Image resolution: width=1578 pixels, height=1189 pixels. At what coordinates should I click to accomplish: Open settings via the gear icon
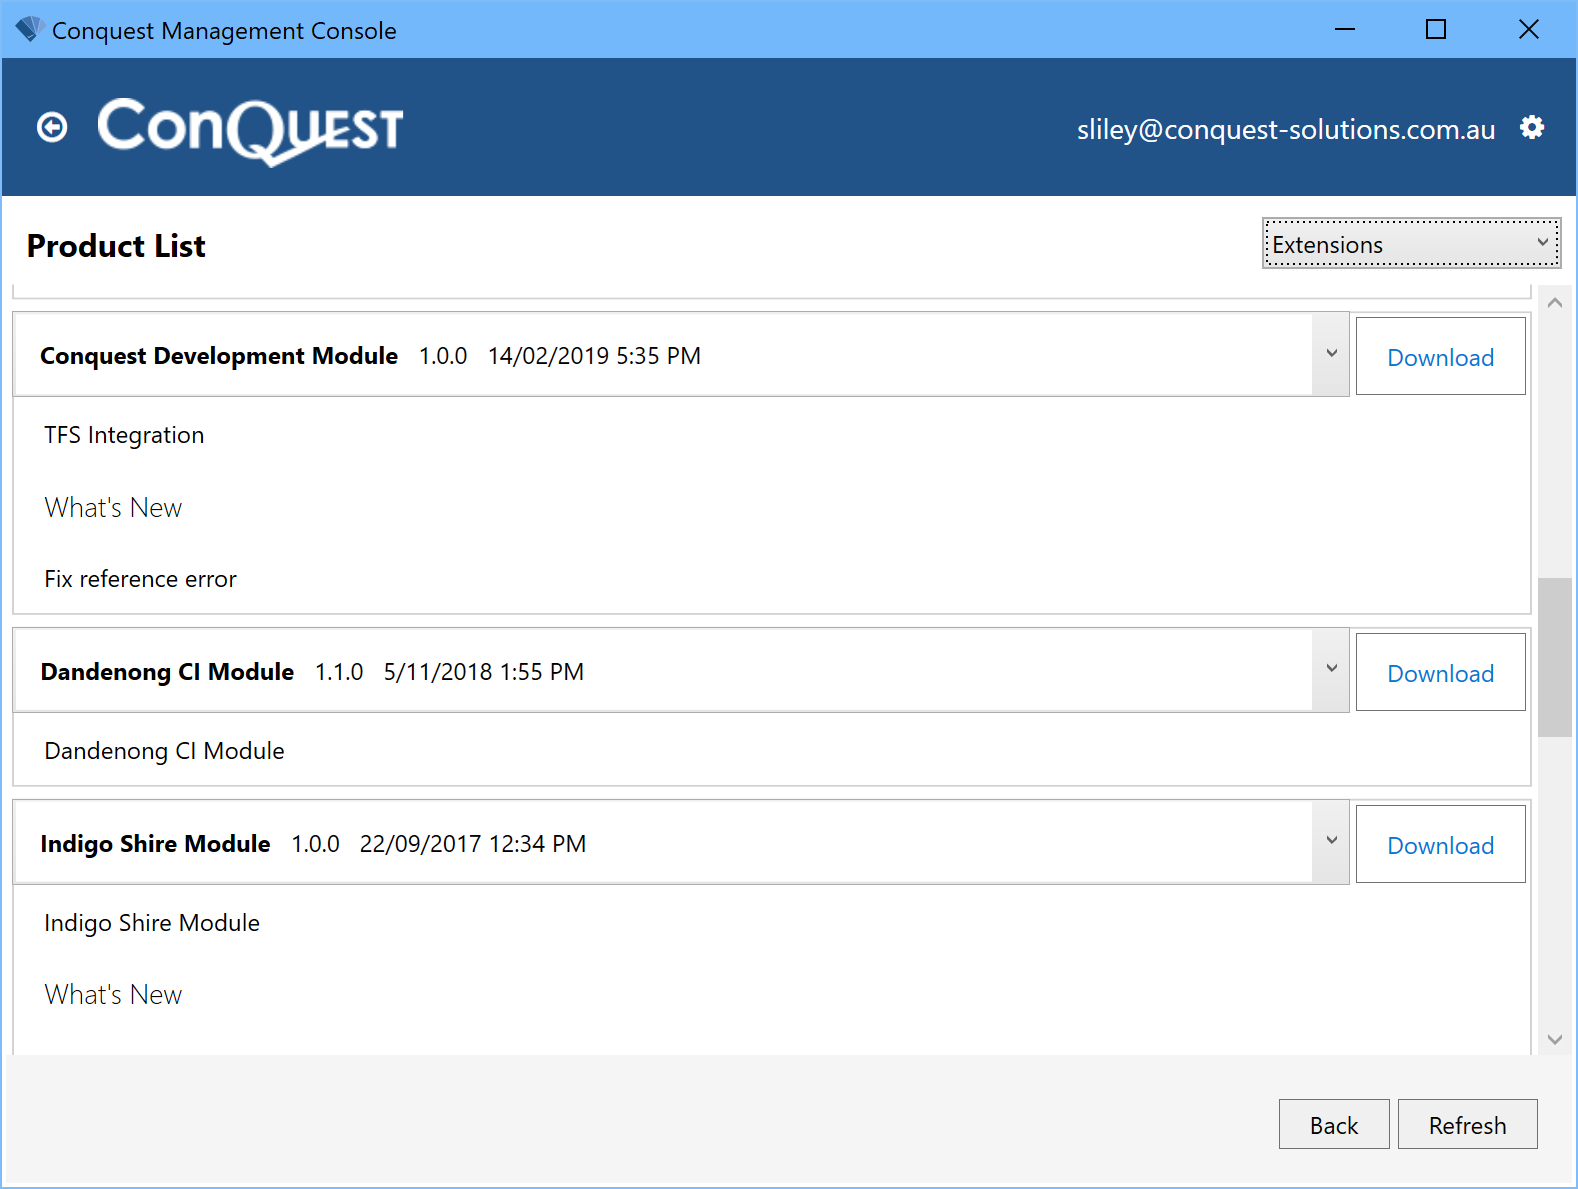[1532, 127]
